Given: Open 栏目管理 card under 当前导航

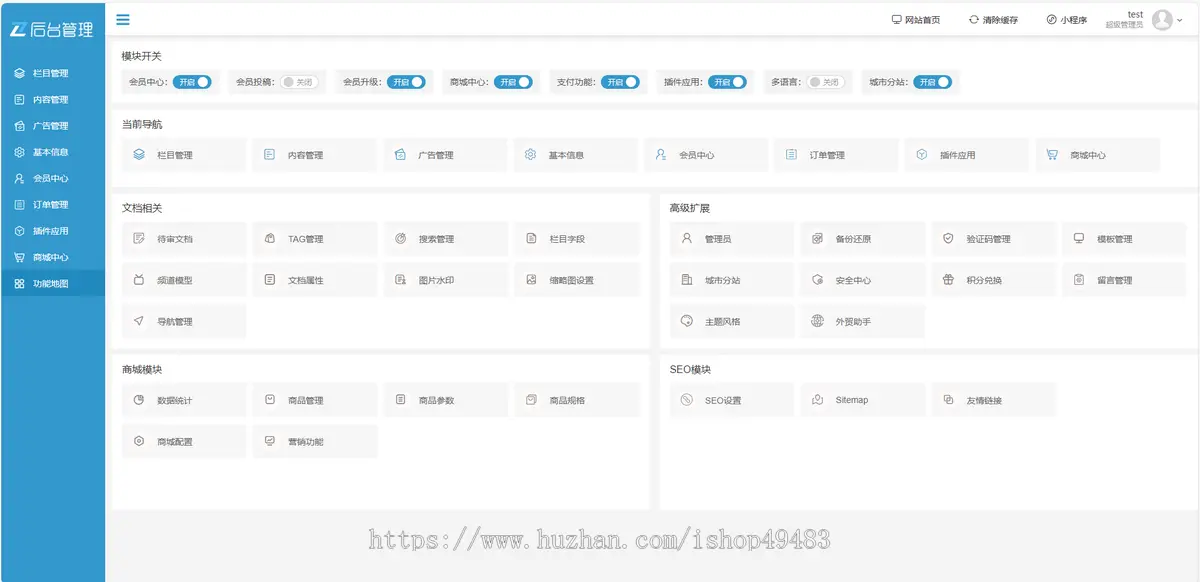Looking at the screenshot, I should (184, 155).
